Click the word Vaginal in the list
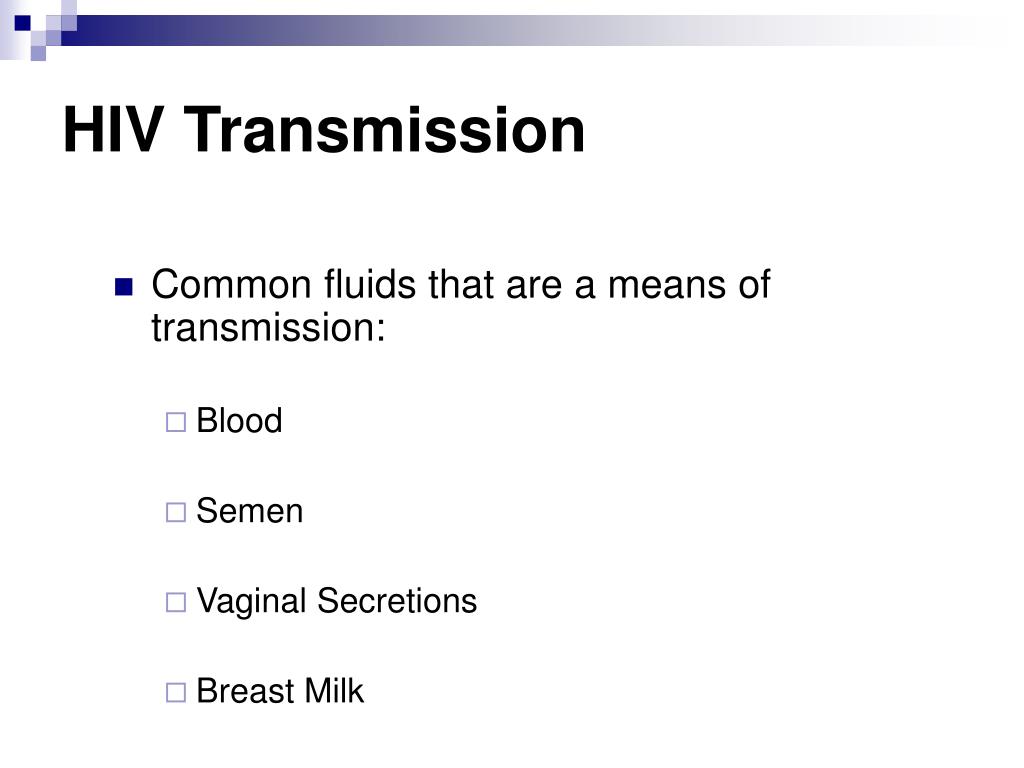 tap(251, 601)
